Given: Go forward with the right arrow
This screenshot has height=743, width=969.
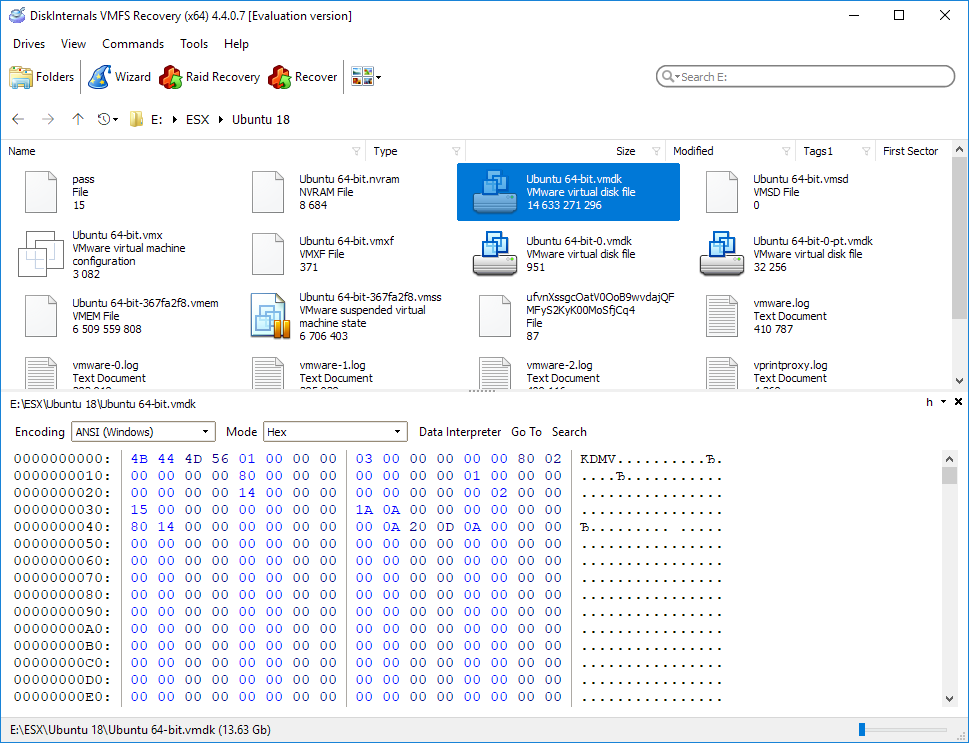Looking at the screenshot, I should (48, 119).
